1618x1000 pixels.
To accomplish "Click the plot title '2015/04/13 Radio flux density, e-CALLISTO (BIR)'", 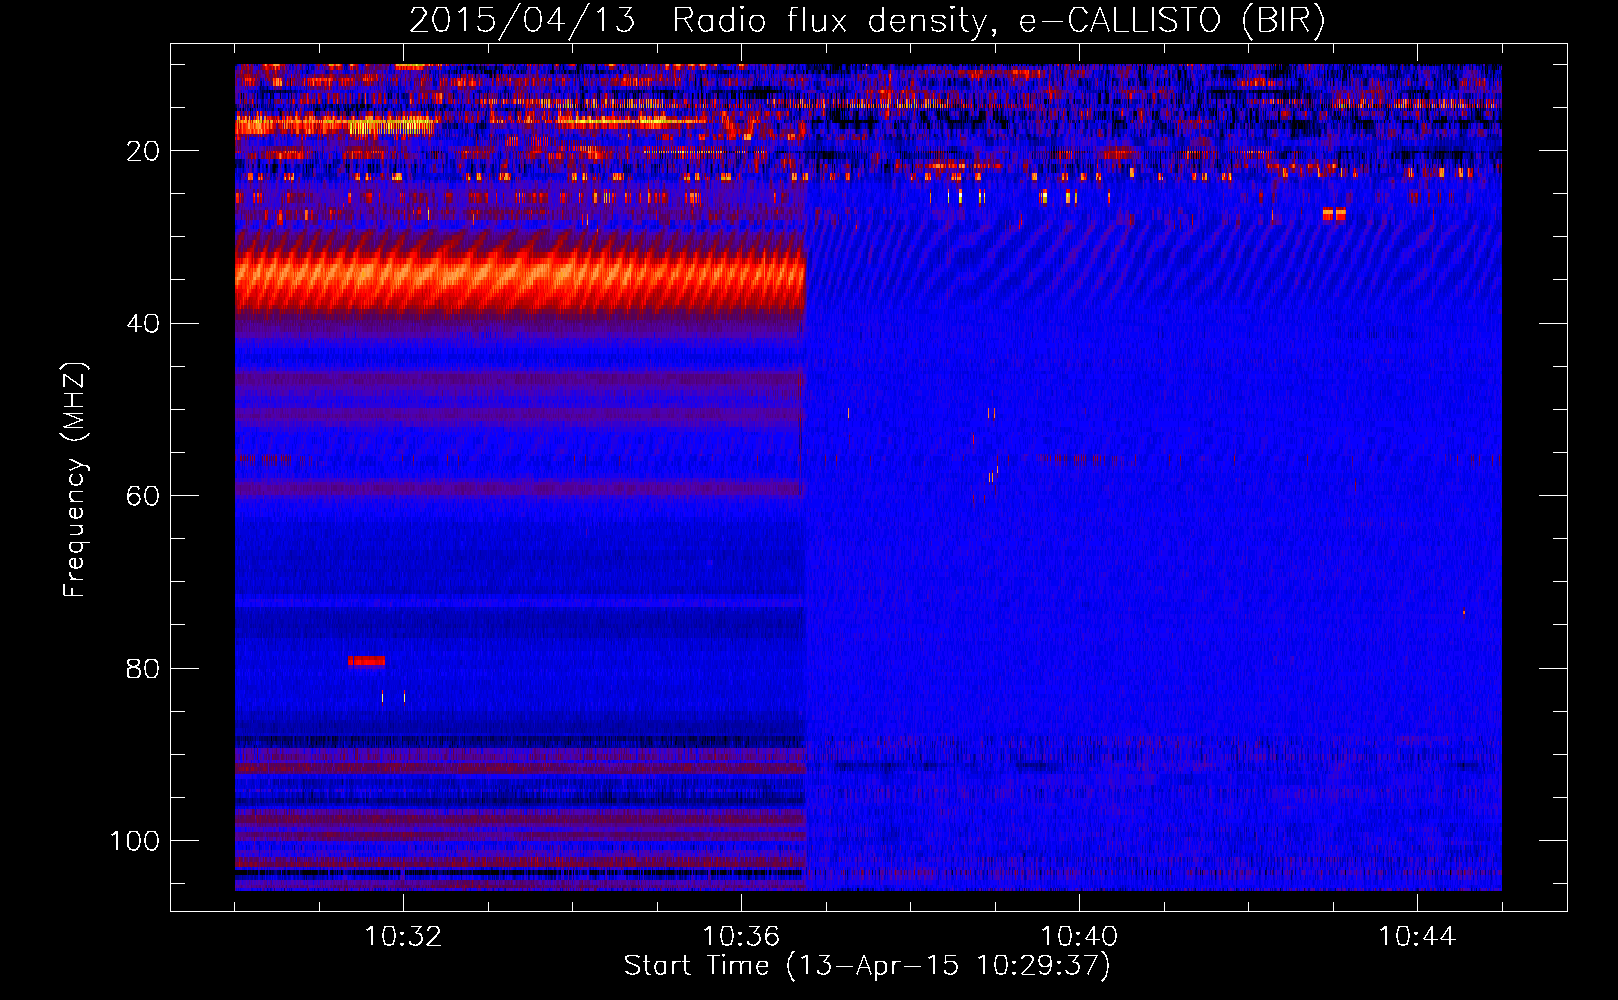I will coord(867,20).
